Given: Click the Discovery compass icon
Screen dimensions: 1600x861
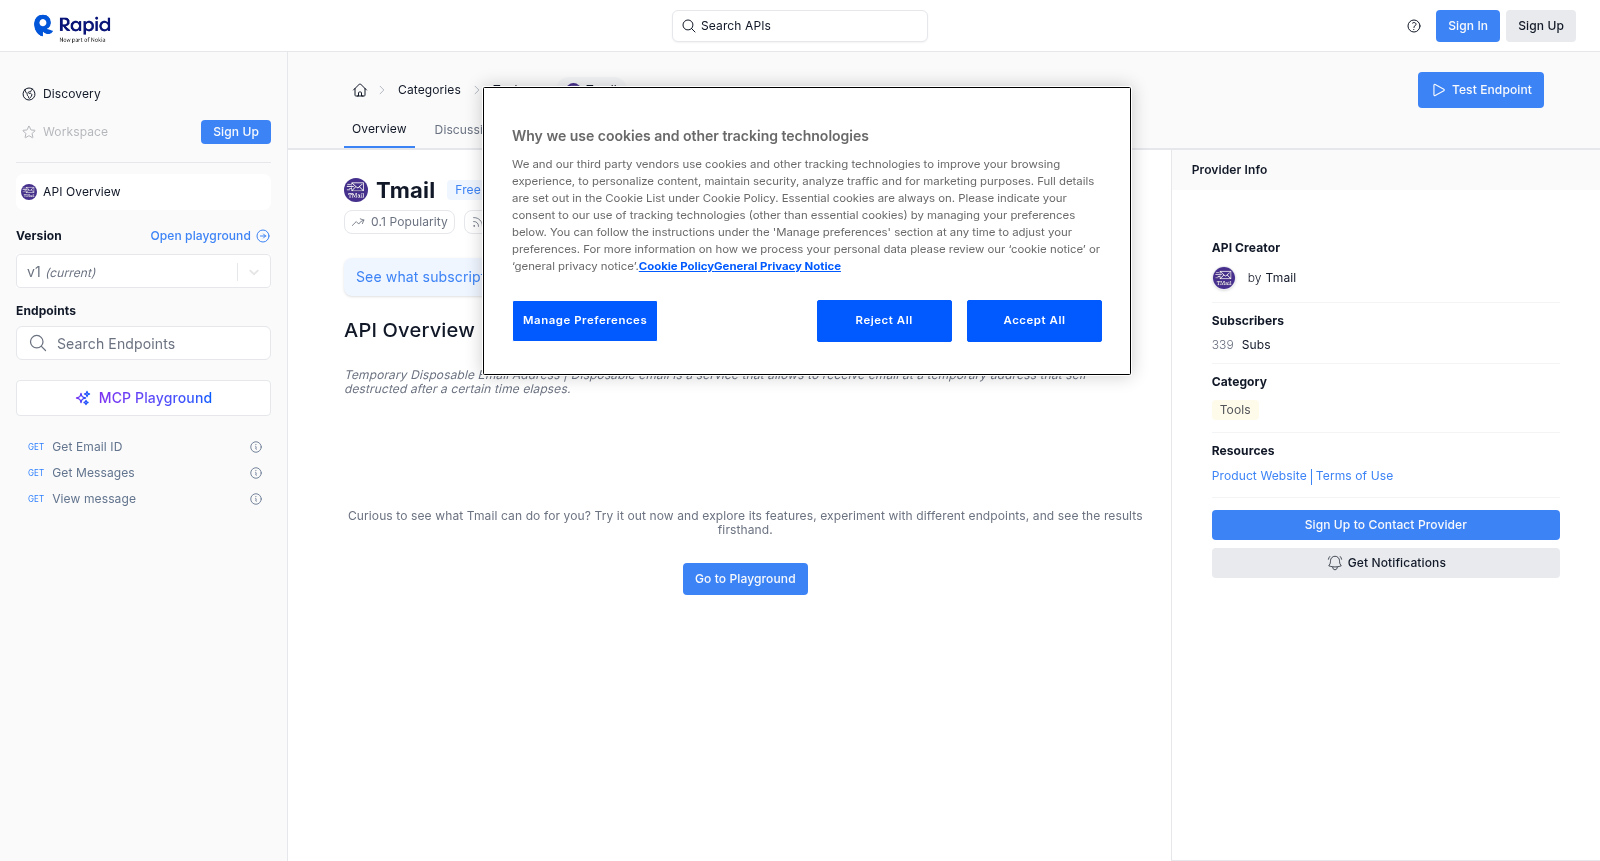Looking at the screenshot, I should coord(29,94).
